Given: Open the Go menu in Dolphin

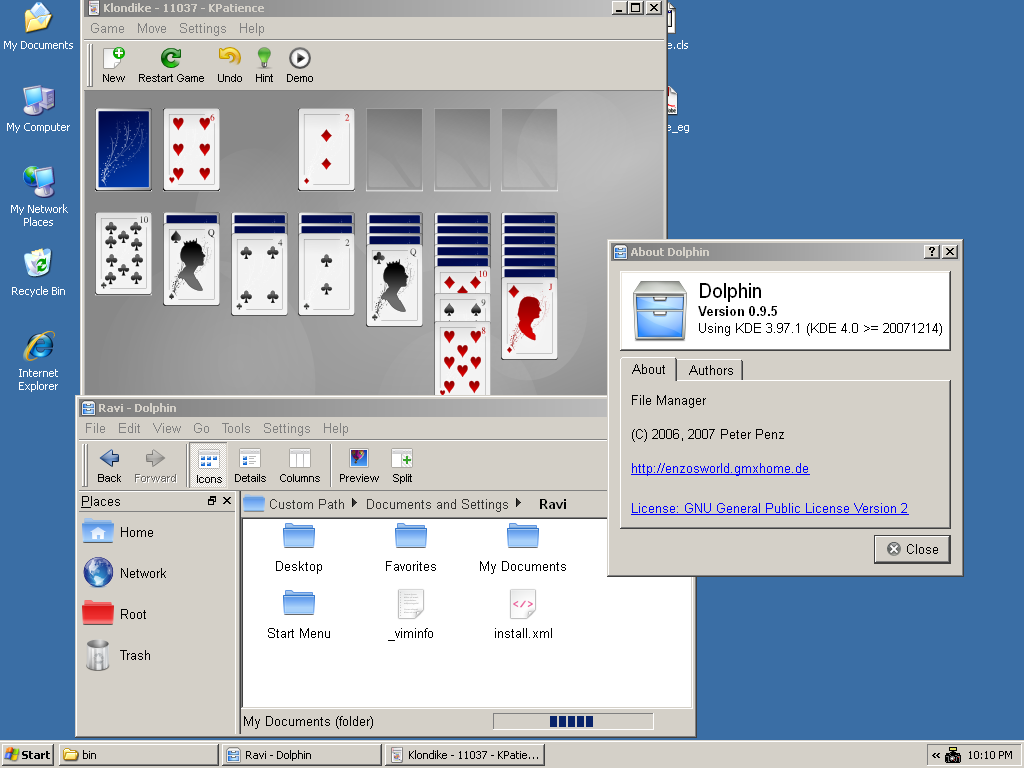Looking at the screenshot, I should pyautogui.click(x=201, y=428).
